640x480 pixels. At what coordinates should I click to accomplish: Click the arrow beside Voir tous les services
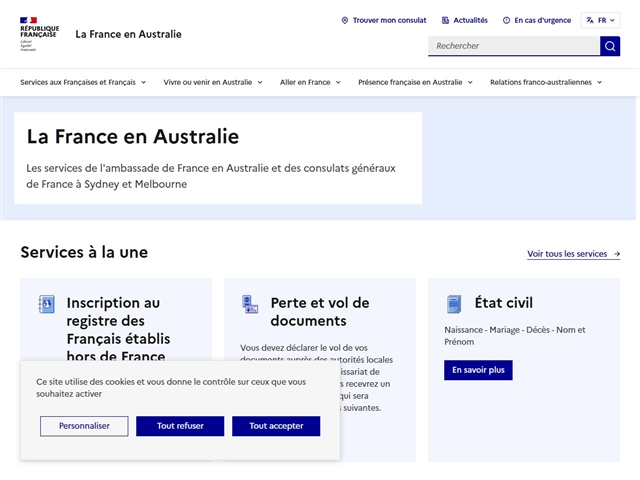pos(617,254)
